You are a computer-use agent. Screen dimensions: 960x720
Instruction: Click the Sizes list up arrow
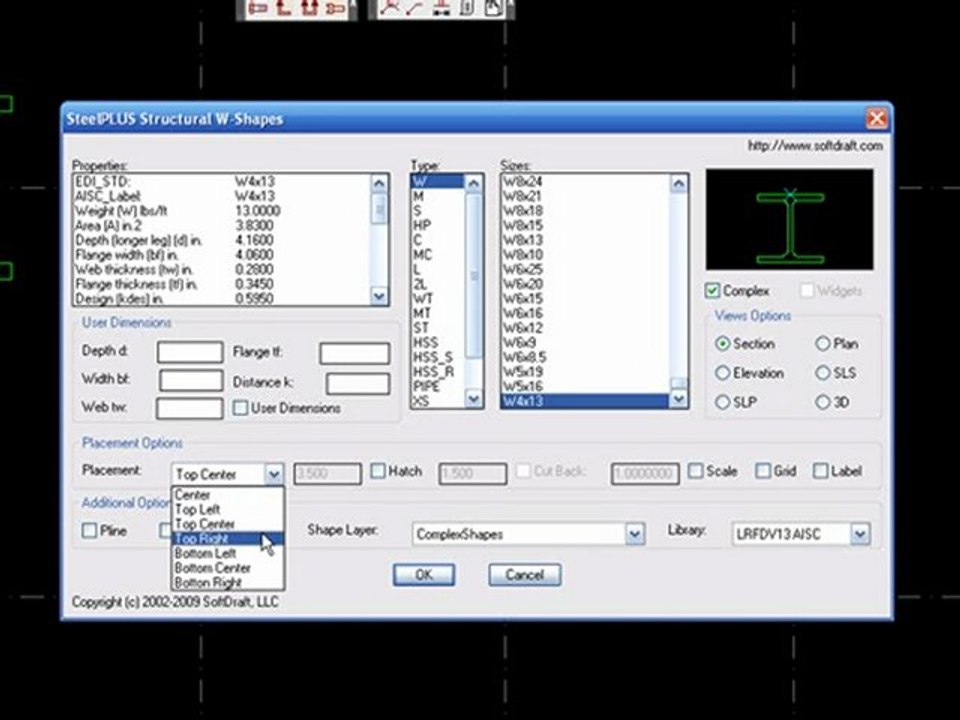tap(678, 183)
